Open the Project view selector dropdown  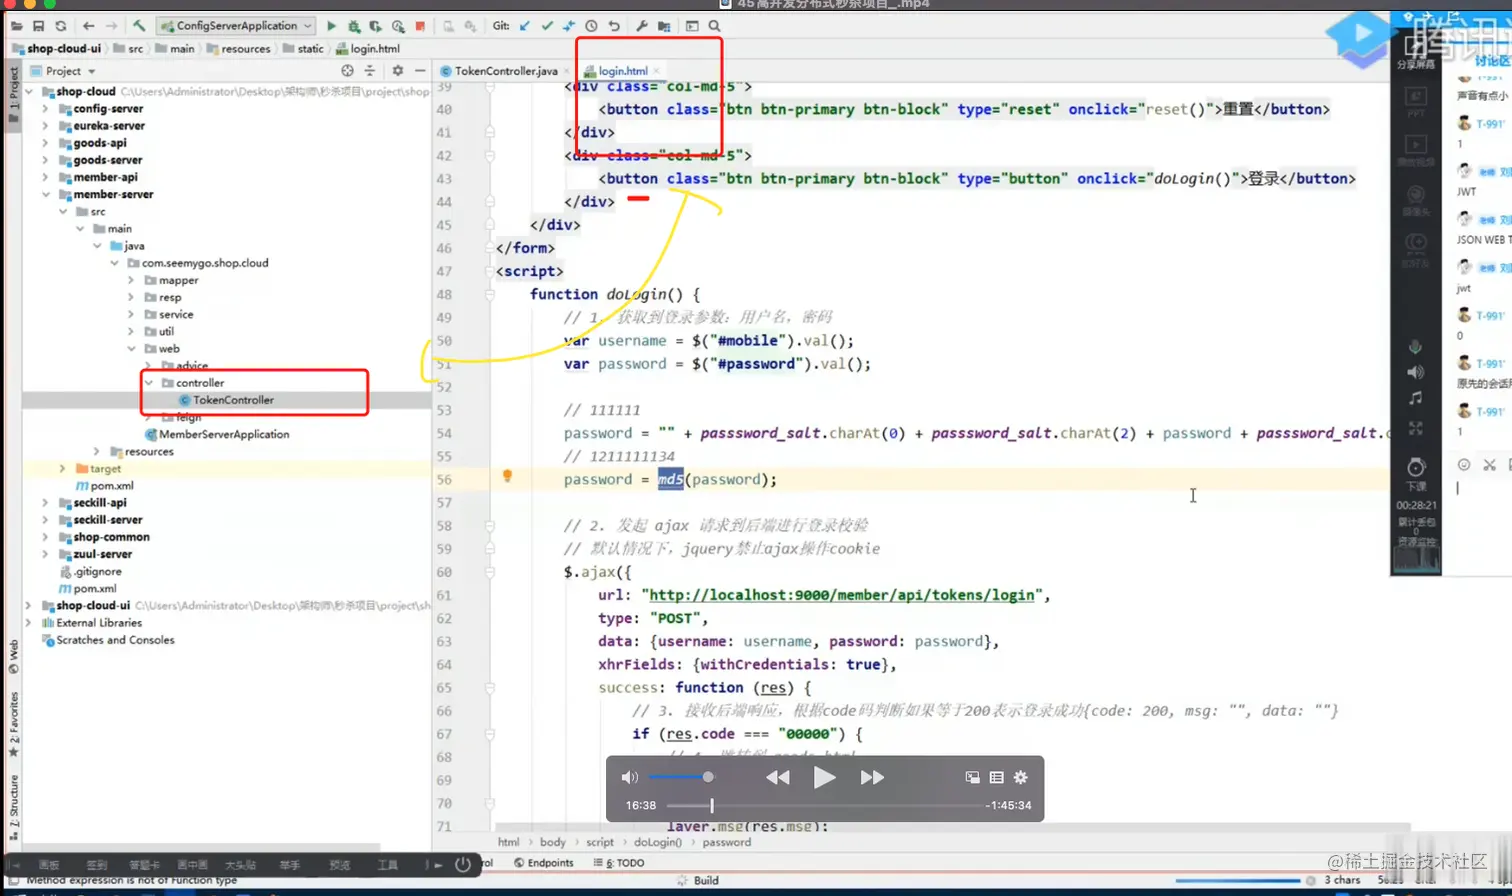pos(64,71)
